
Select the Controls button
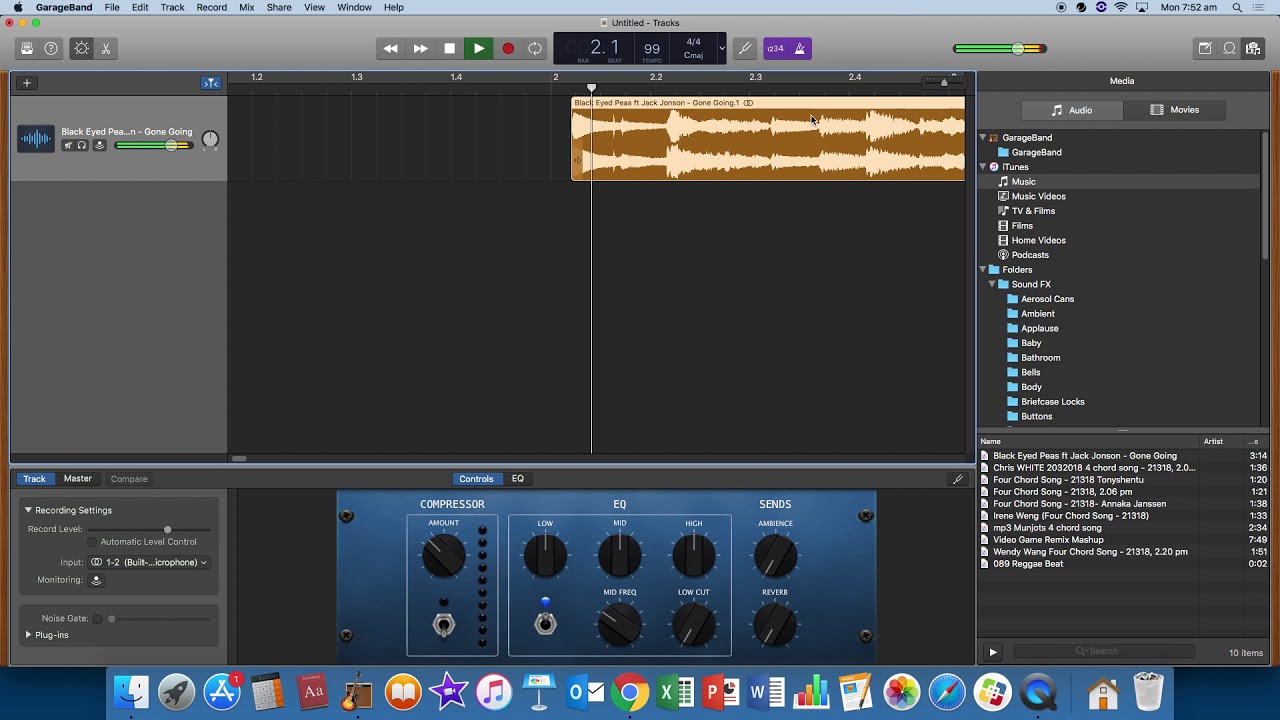click(476, 479)
